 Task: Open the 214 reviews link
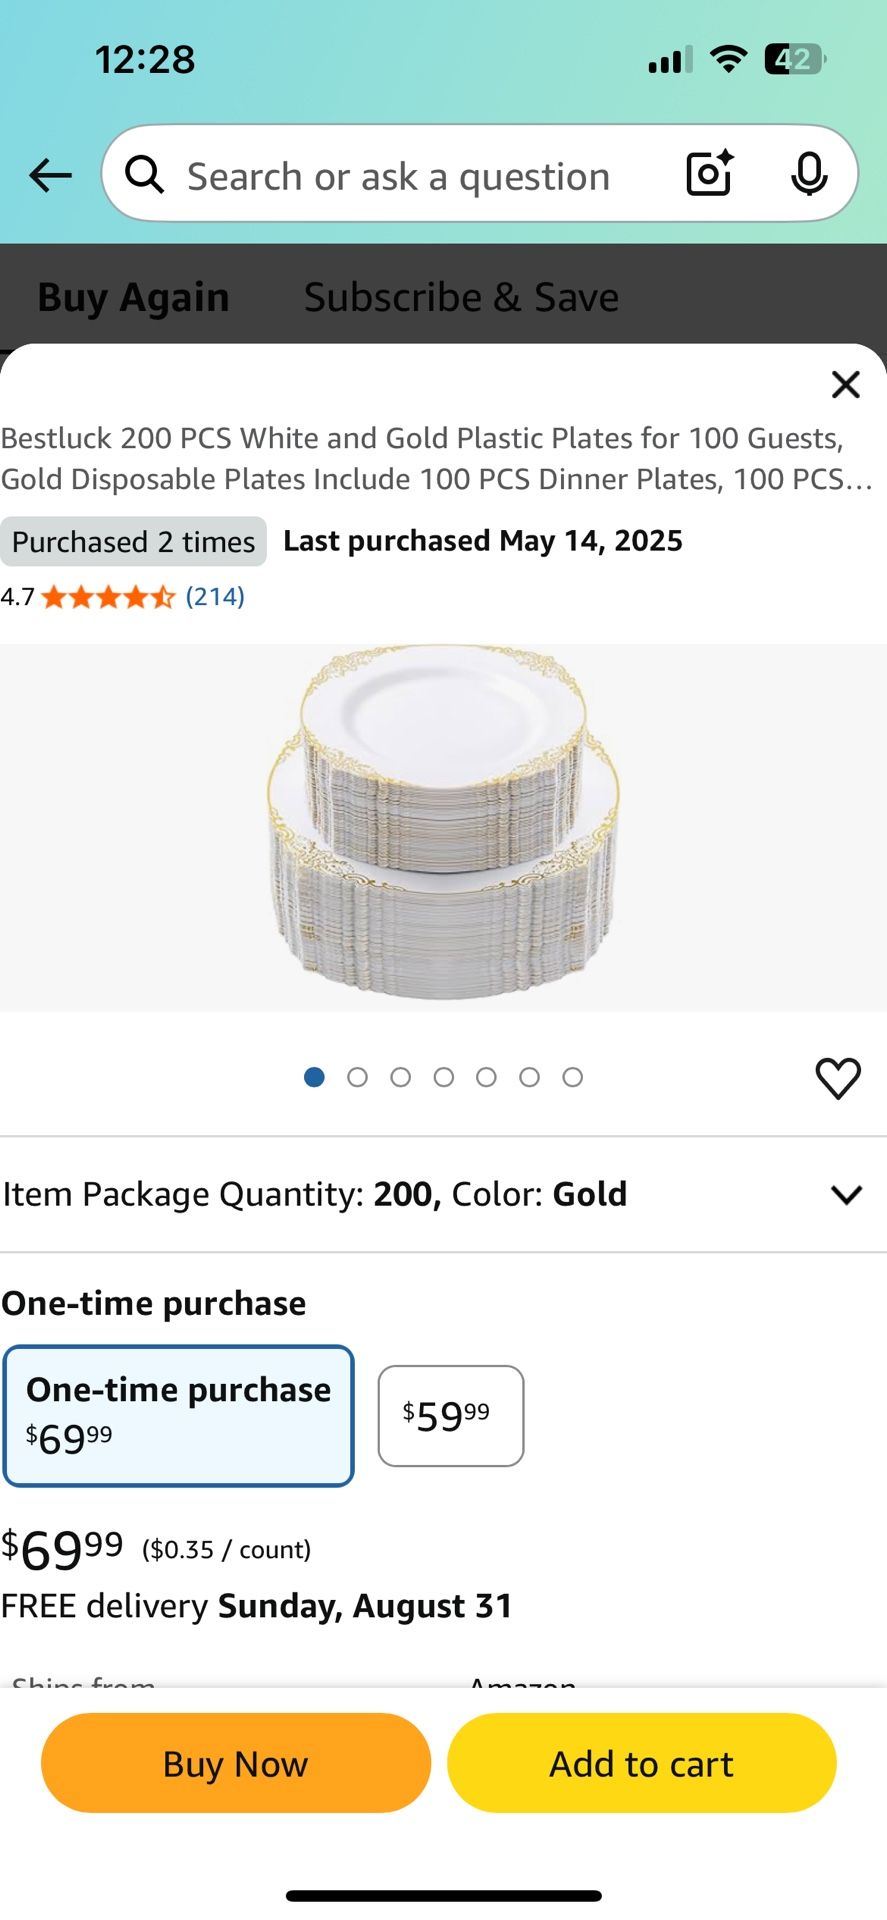[x=215, y=597]
